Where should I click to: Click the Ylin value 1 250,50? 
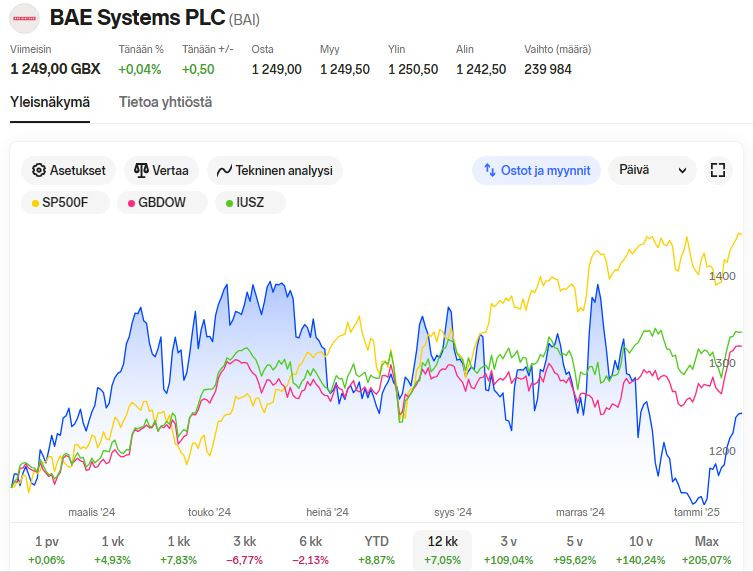[413, 69]
